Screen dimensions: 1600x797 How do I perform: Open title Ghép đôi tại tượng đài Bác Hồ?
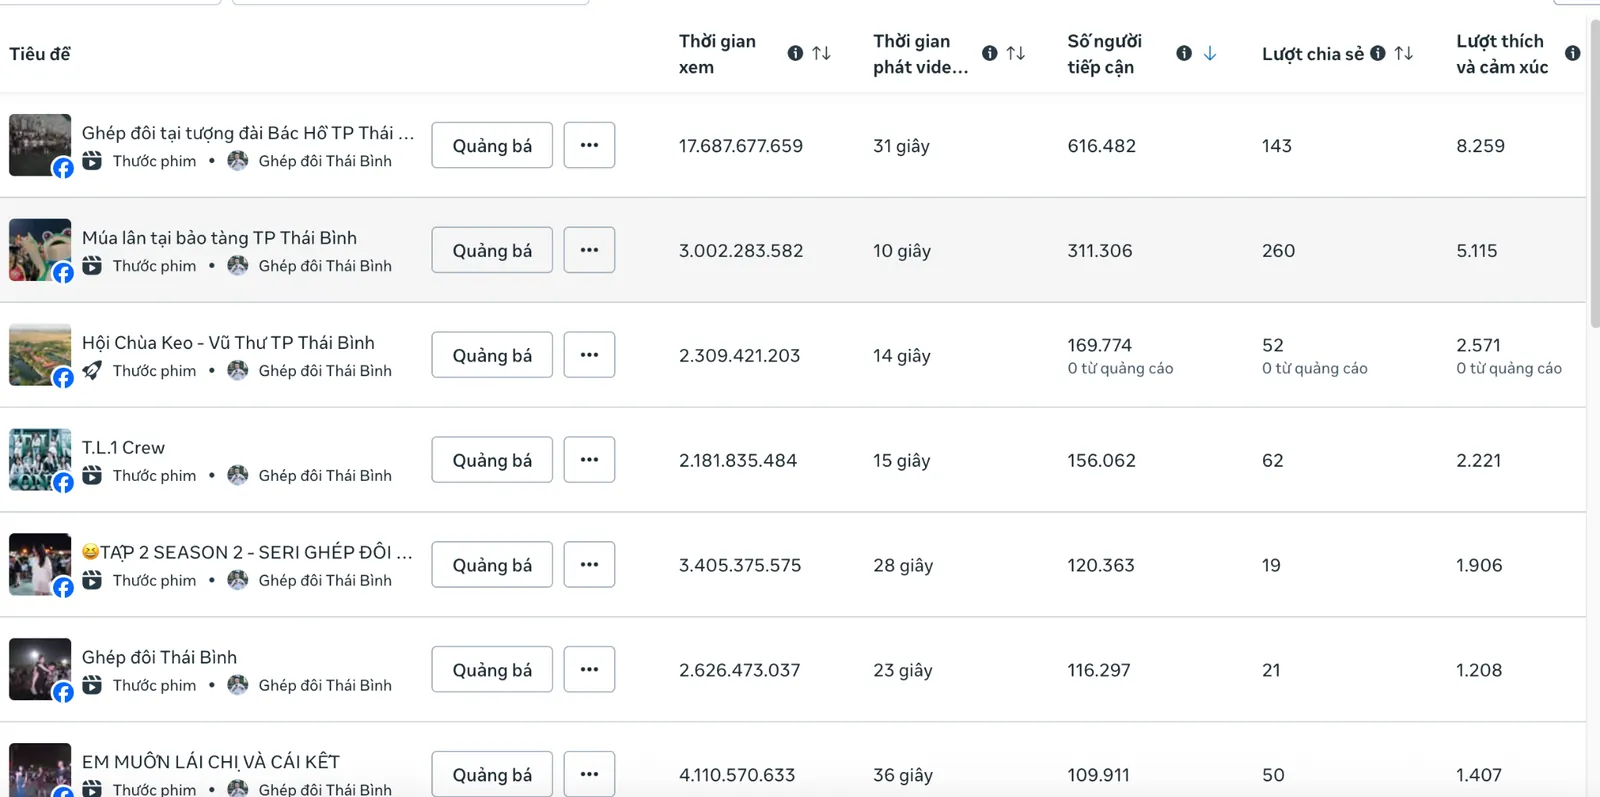(x=248, y=133)
